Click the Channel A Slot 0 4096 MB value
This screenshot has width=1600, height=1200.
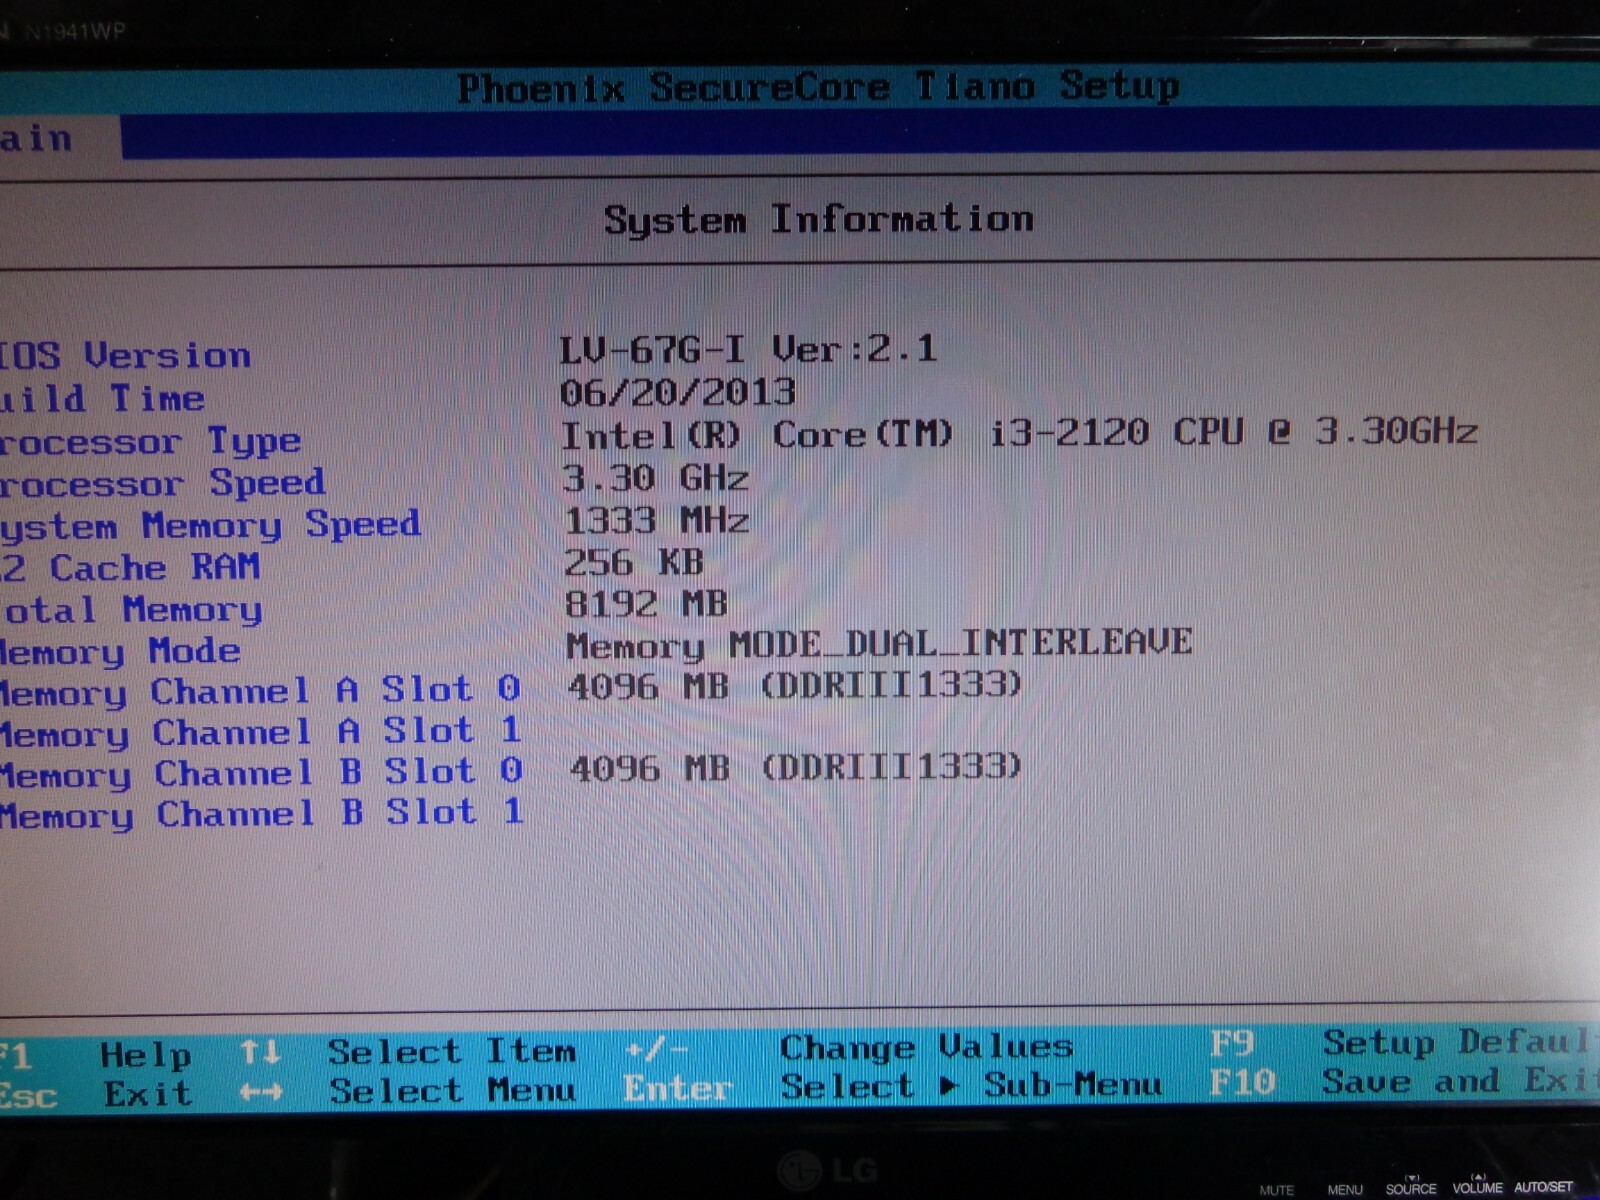795,685
